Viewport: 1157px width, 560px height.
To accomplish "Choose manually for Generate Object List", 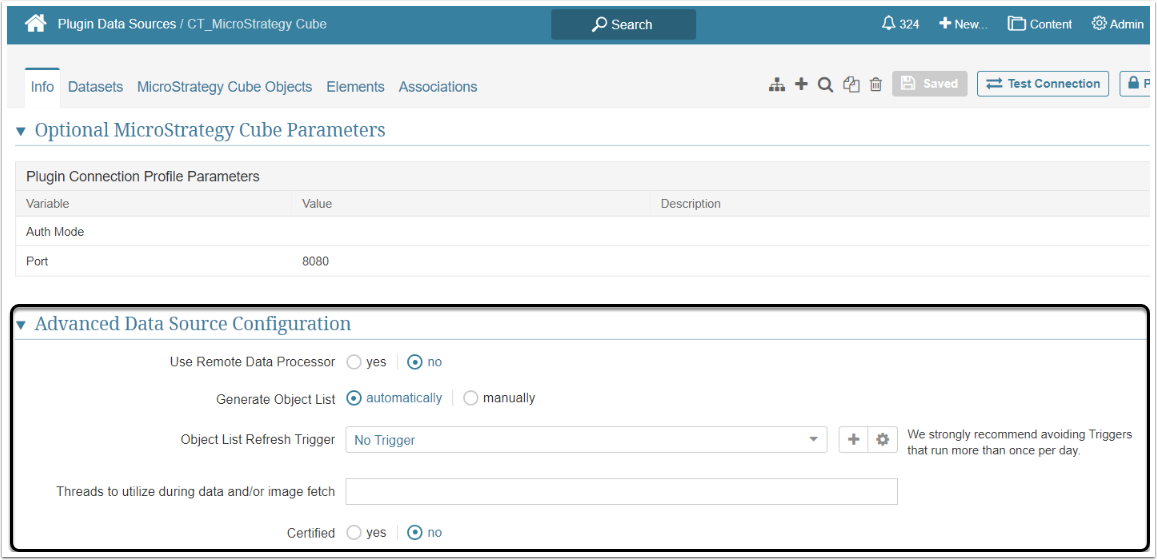I will (x=471, y=398).
